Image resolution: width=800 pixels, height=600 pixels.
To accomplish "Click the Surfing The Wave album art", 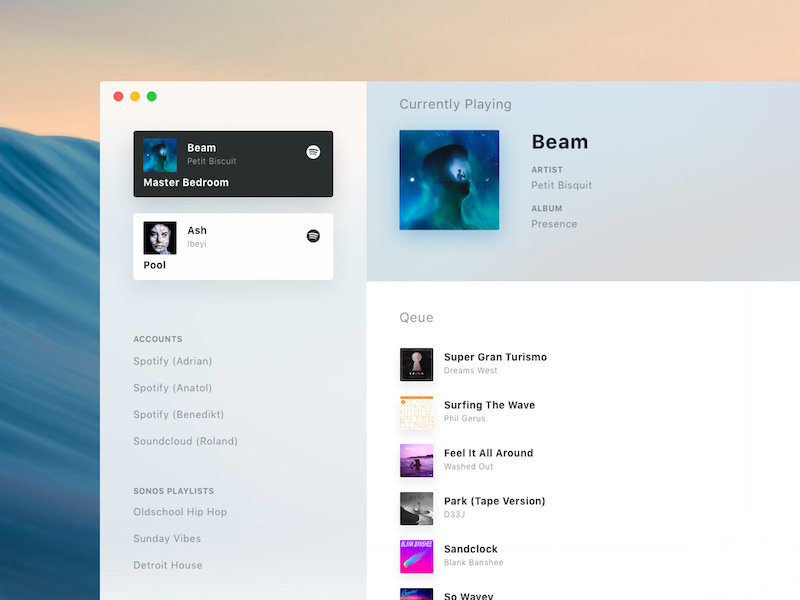I will (416, 412).
